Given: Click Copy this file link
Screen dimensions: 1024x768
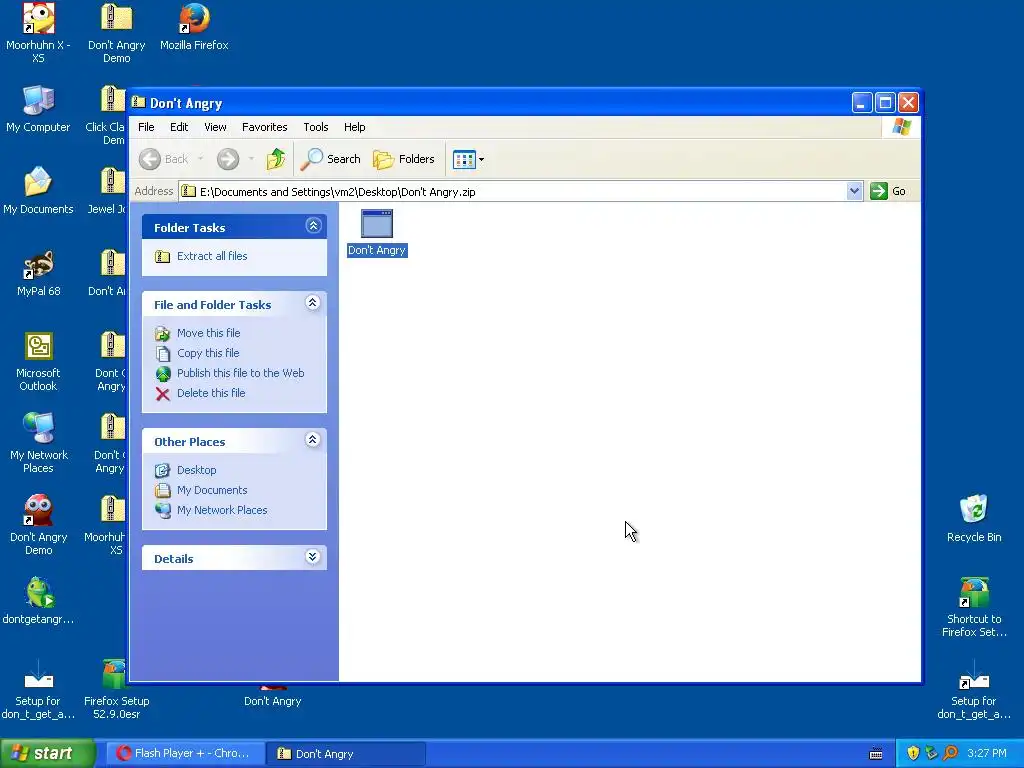Looking at the screenshot, I should pos(208,353).
